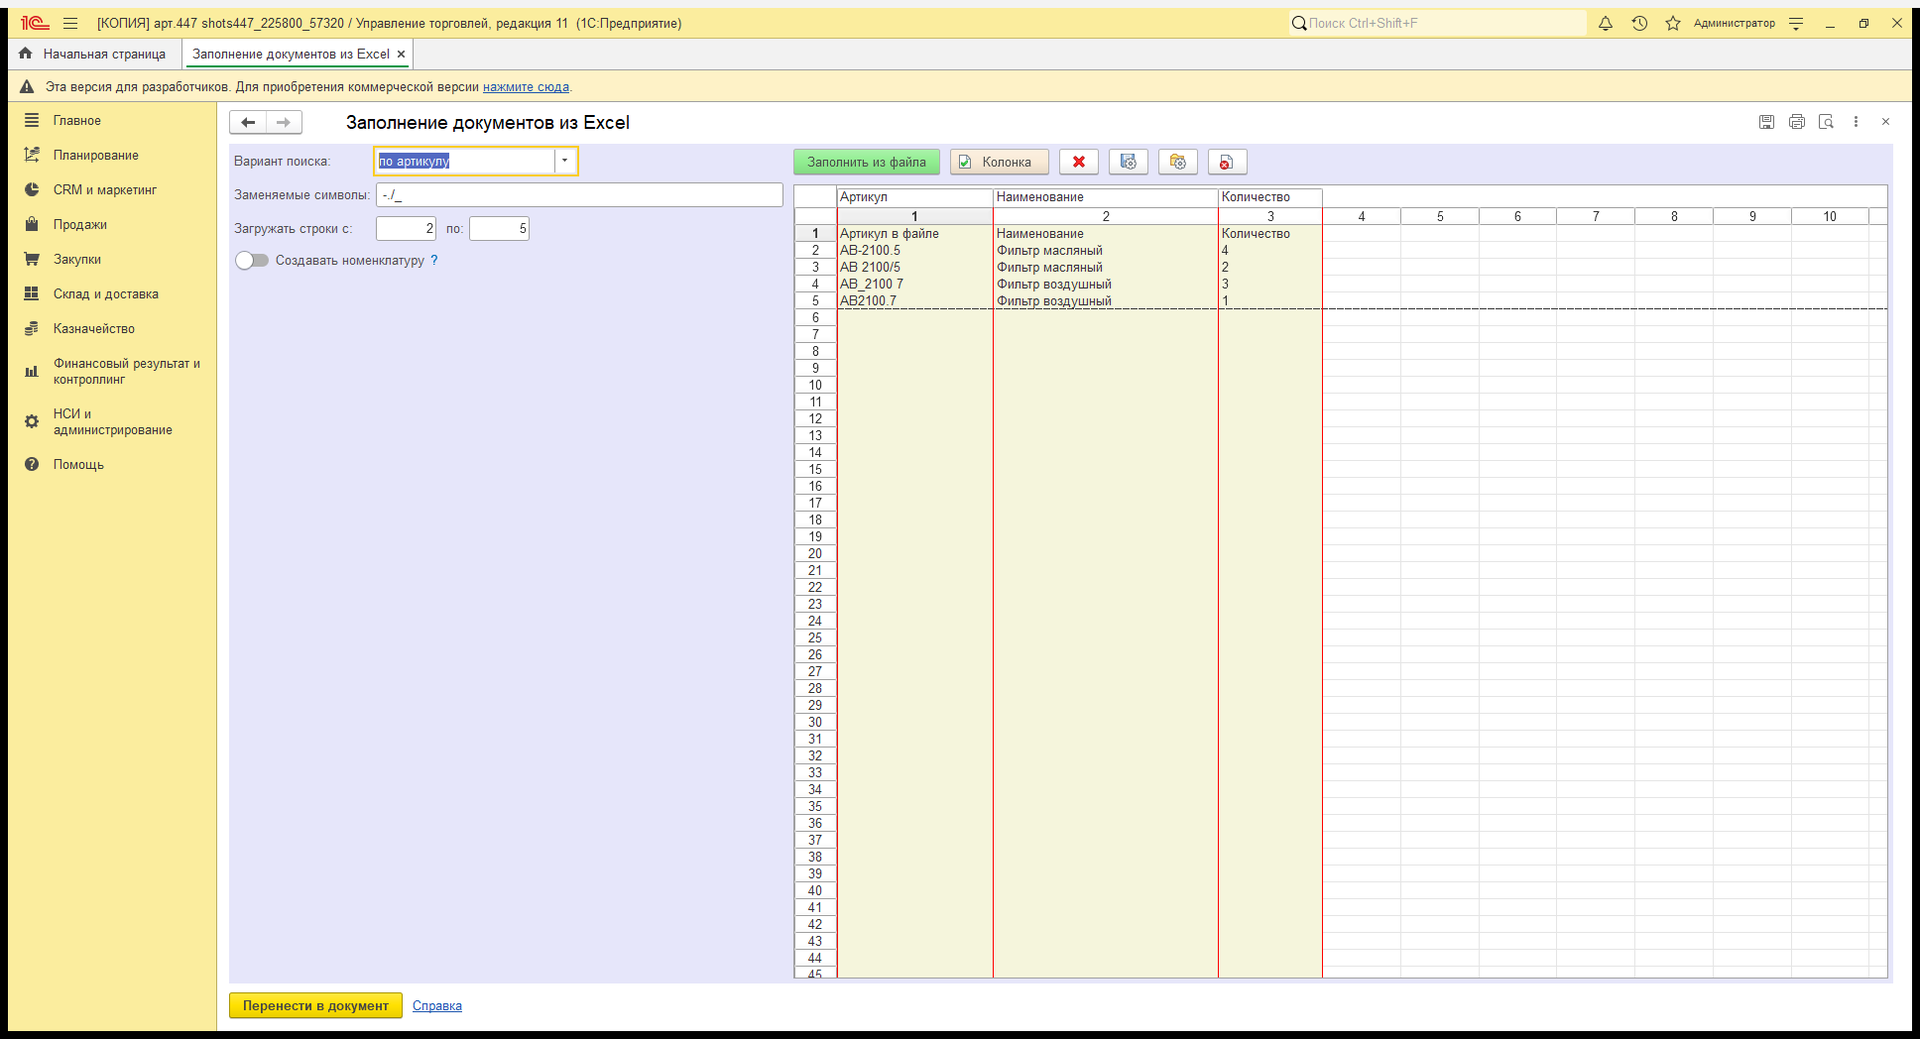The height and width of the screenshot is (1039, 1920).
Task: Open the Помощь section
Action: pos(78,464)
